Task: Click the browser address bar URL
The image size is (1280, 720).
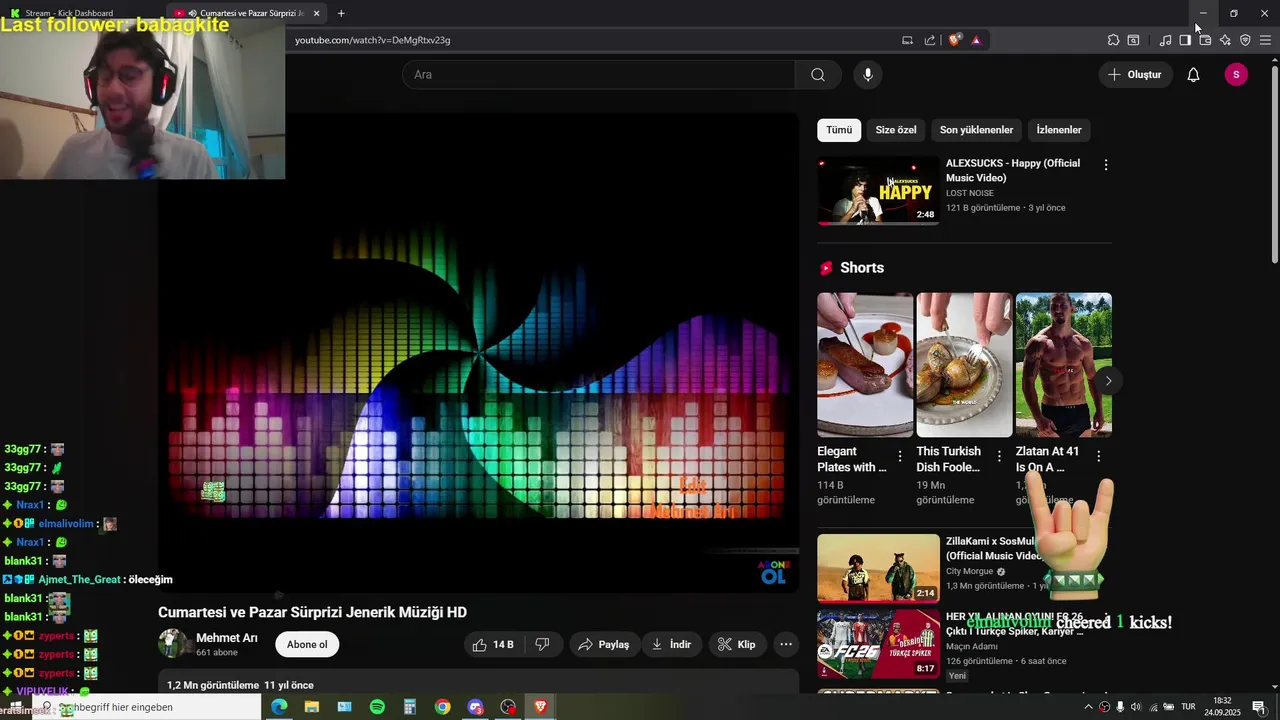Action: point(373,40)
